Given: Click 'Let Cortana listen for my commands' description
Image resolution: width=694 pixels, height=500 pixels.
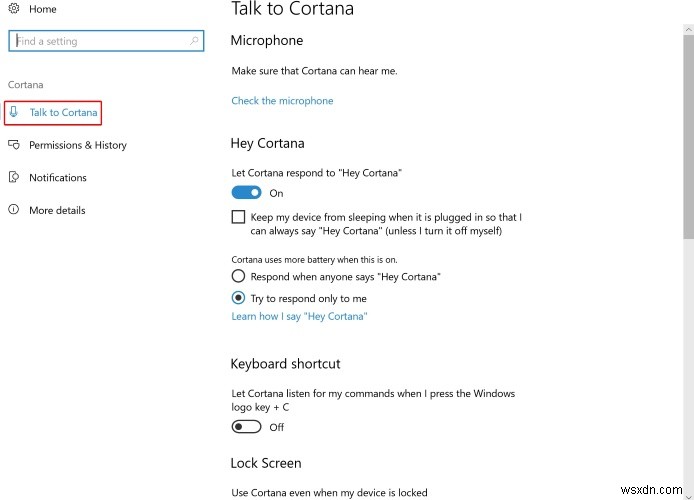Looking at the screenshot, I should coord(373,400).
